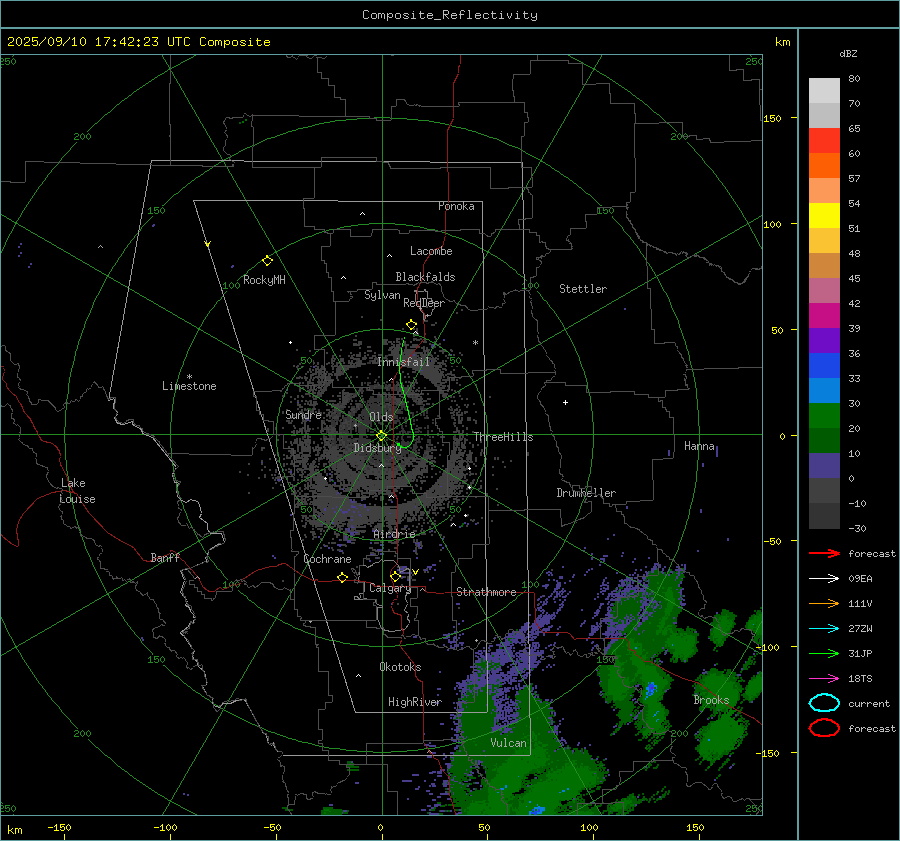Click the Composite_Reflectivity title text

coord(449,15)
